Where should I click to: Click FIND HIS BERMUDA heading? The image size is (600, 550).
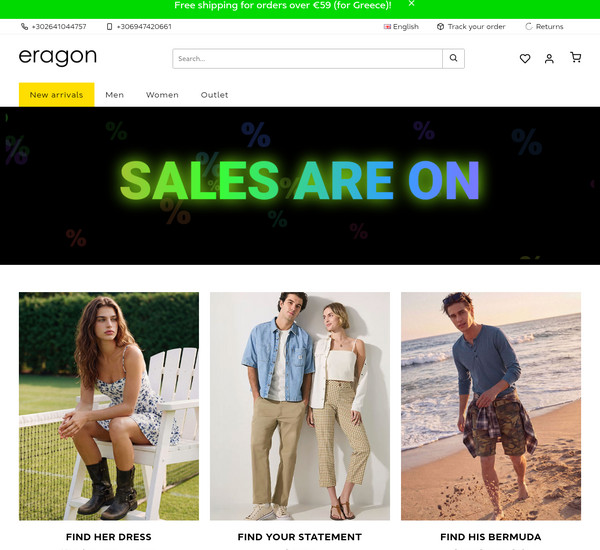coord(491,537)
